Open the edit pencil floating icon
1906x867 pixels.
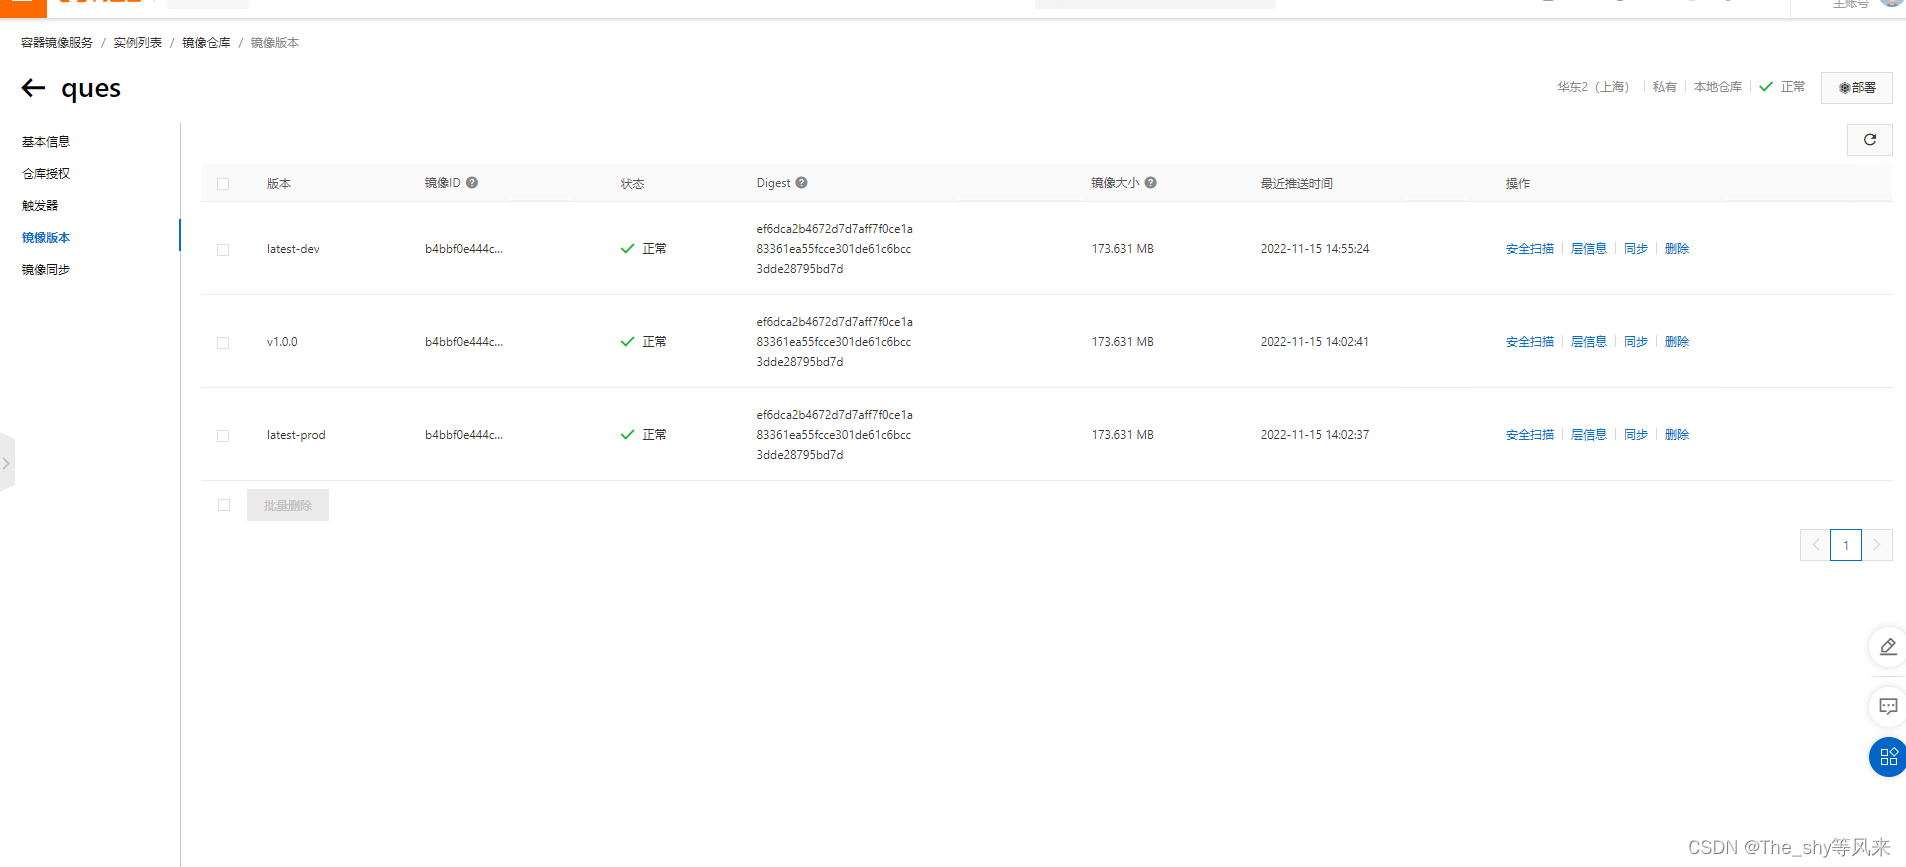(x=1887, y=647)
